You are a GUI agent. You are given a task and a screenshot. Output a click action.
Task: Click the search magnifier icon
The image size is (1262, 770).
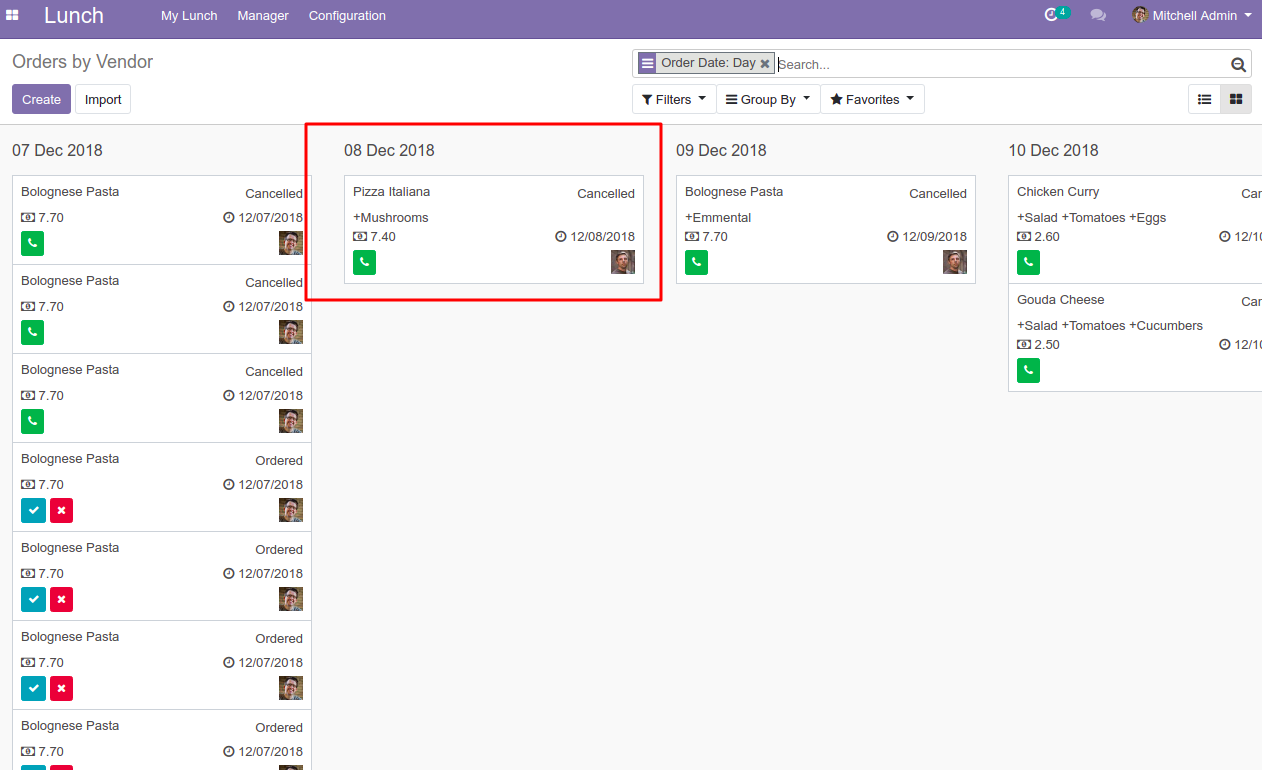1238,63
